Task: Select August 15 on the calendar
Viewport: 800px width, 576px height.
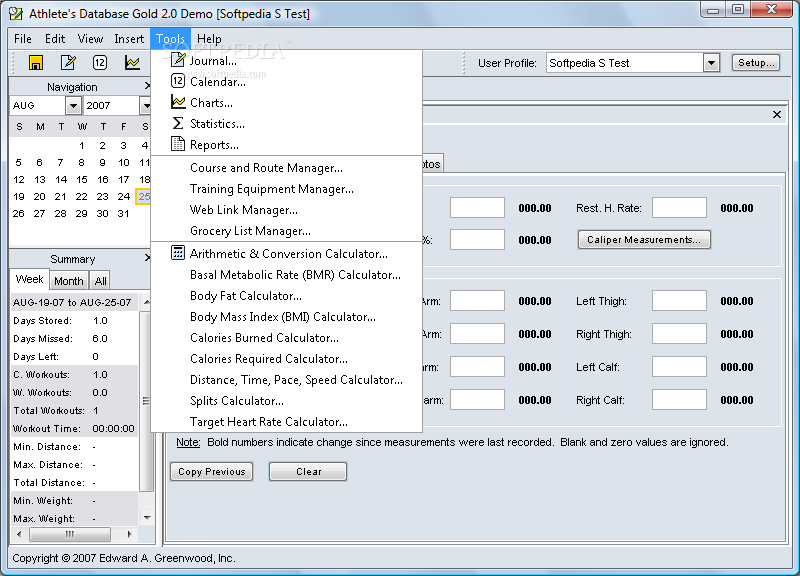Action: click(x=82, y=180)
